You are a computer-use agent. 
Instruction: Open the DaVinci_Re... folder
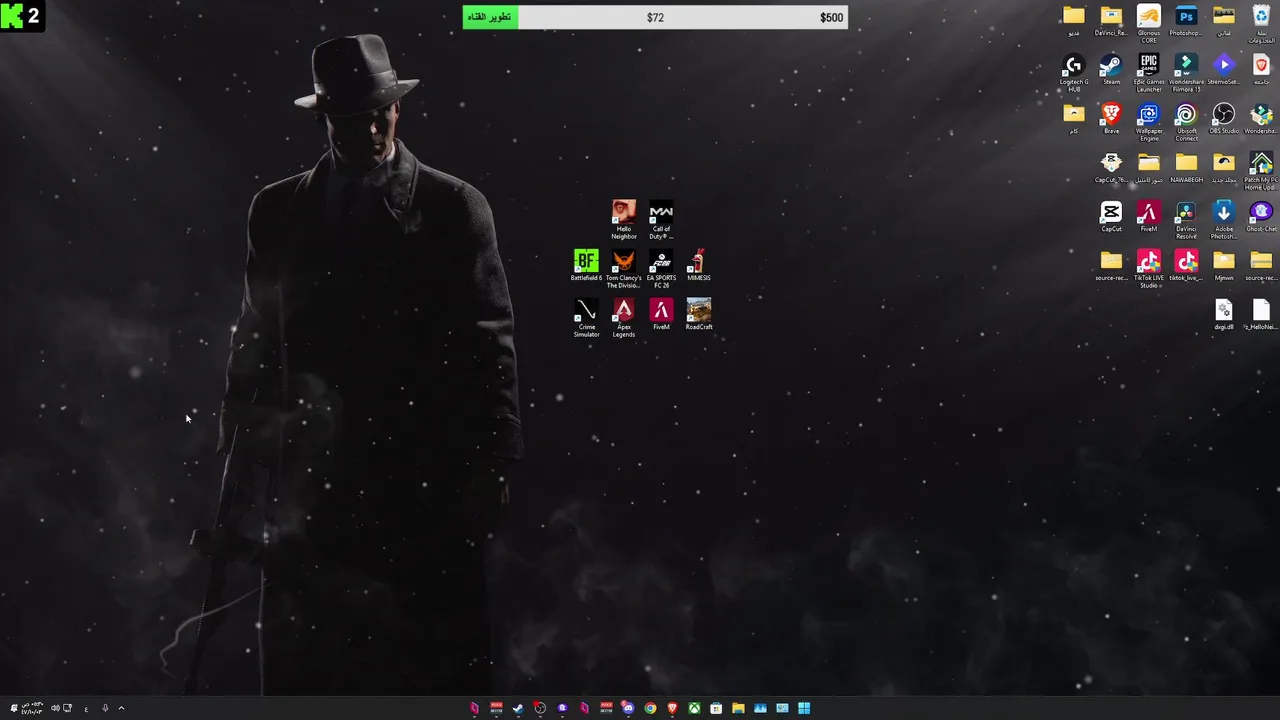point(1111,21)
